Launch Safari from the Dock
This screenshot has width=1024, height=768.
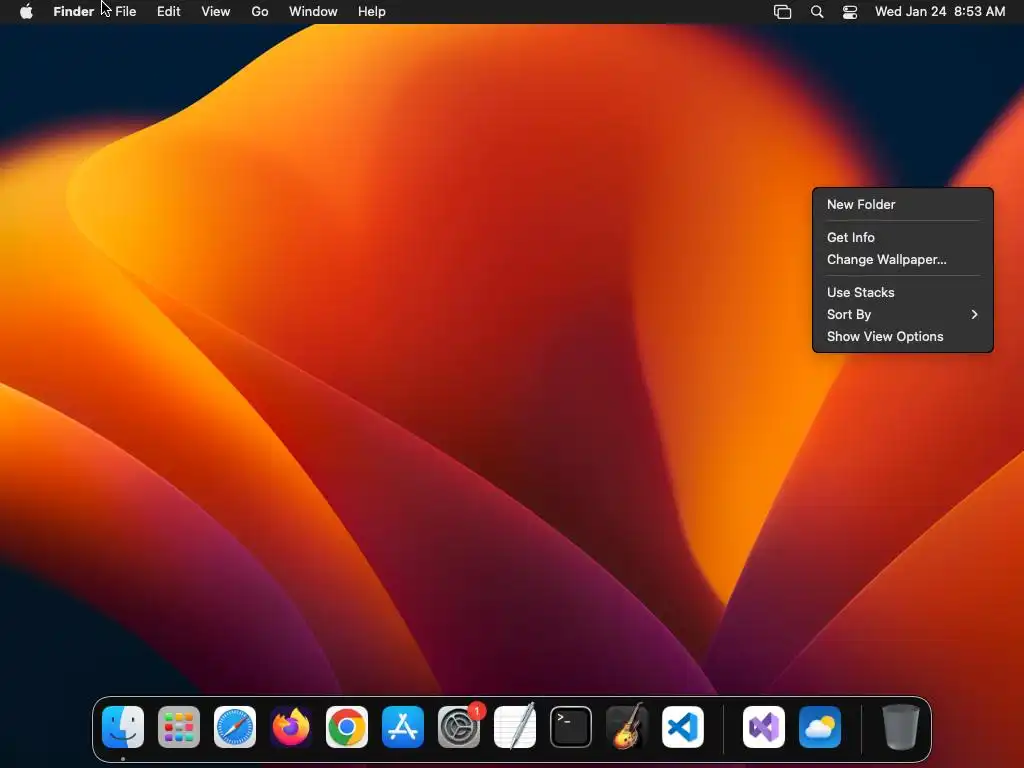[235, 727]
